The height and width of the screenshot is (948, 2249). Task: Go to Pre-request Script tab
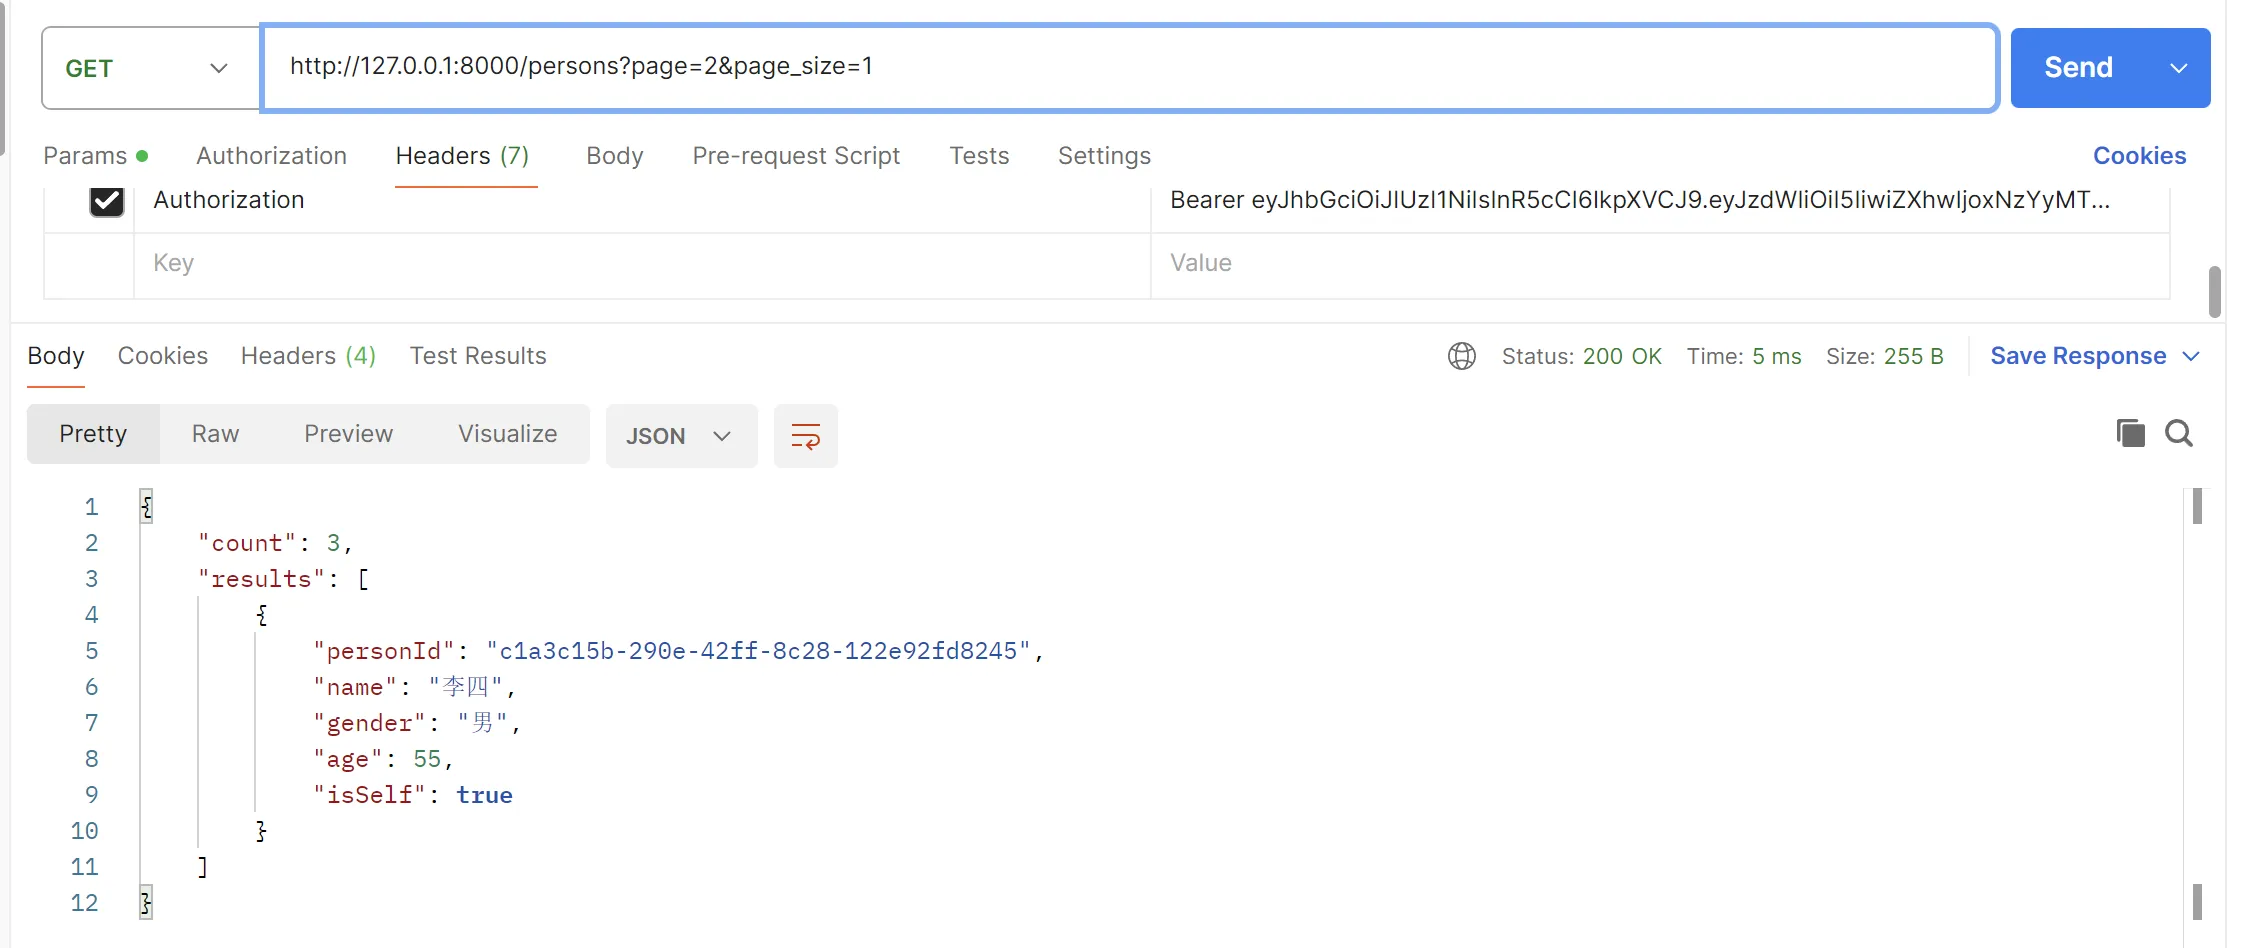796,156
